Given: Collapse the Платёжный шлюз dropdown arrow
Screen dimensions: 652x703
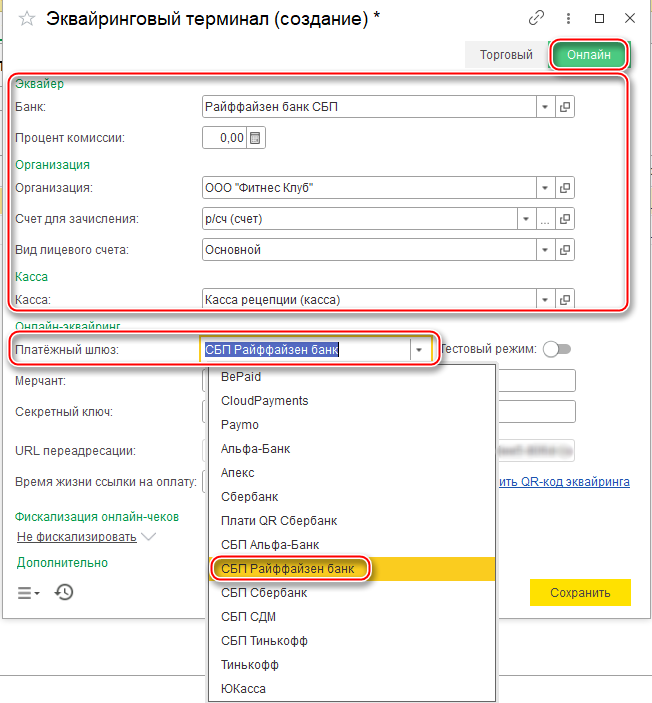Looking at the screenshot, I should (419, 350).
